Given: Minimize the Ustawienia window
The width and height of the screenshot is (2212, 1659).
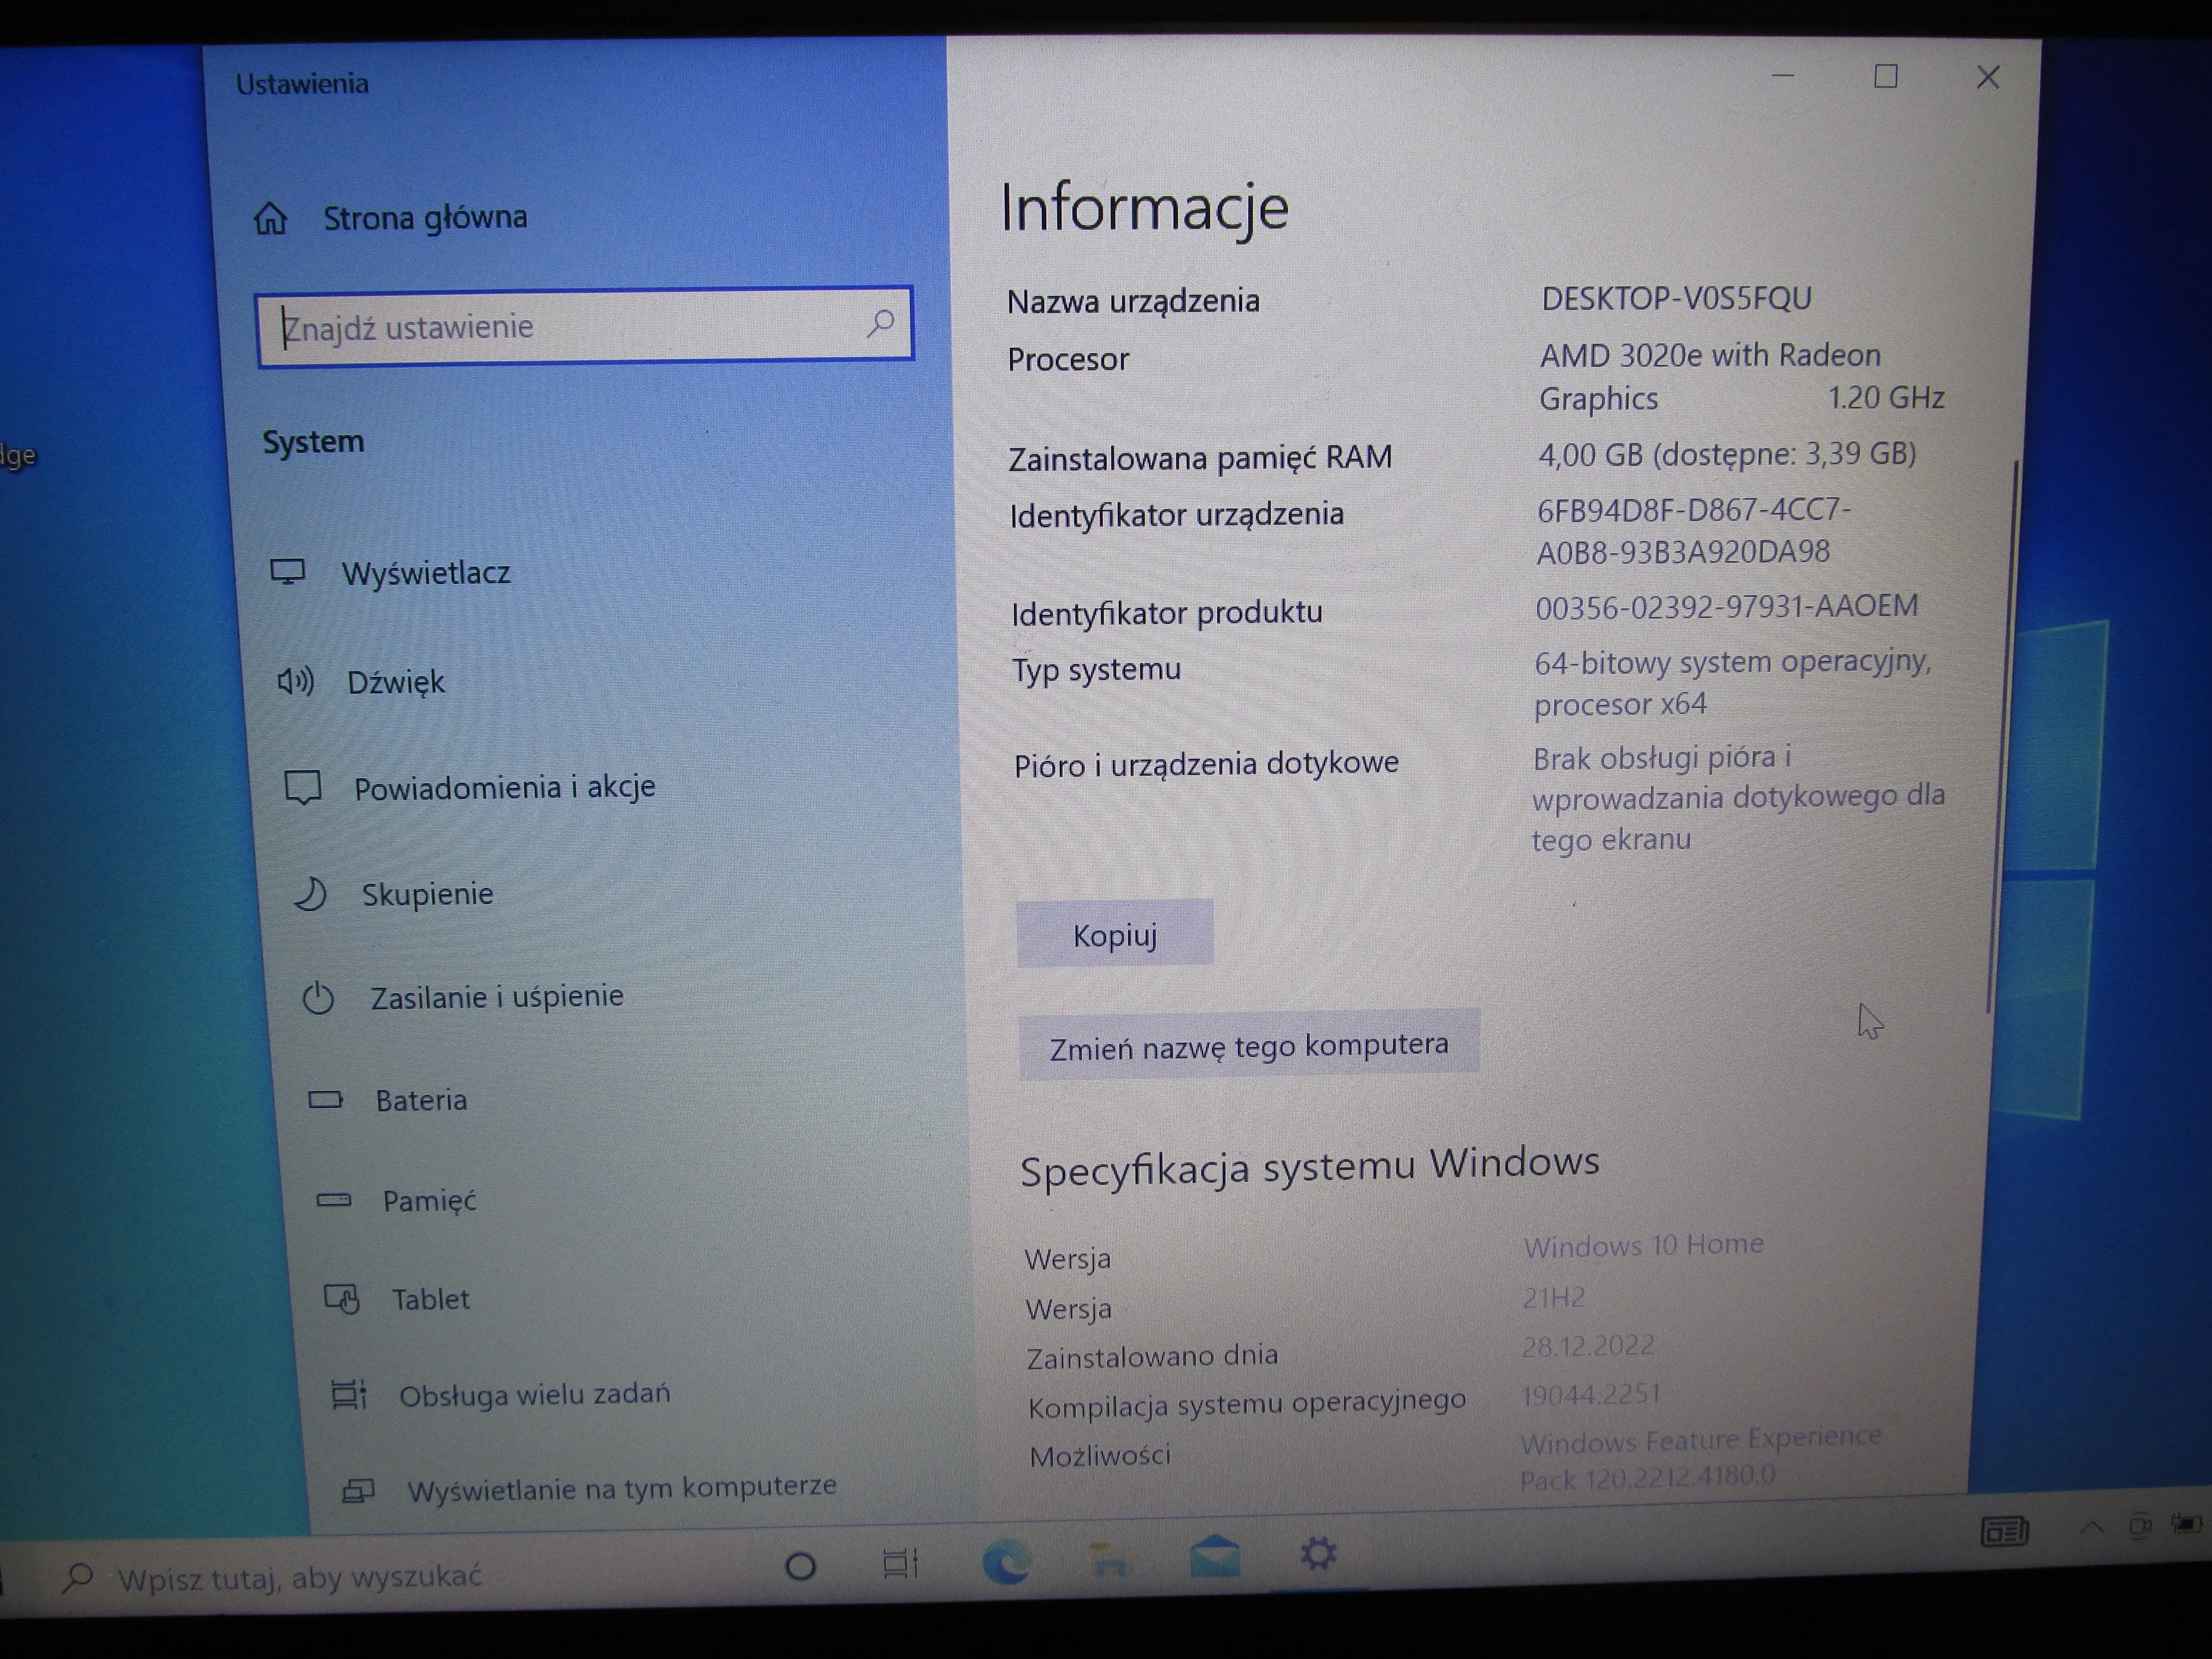Looking at the screenshot, I should [1783, 76].
